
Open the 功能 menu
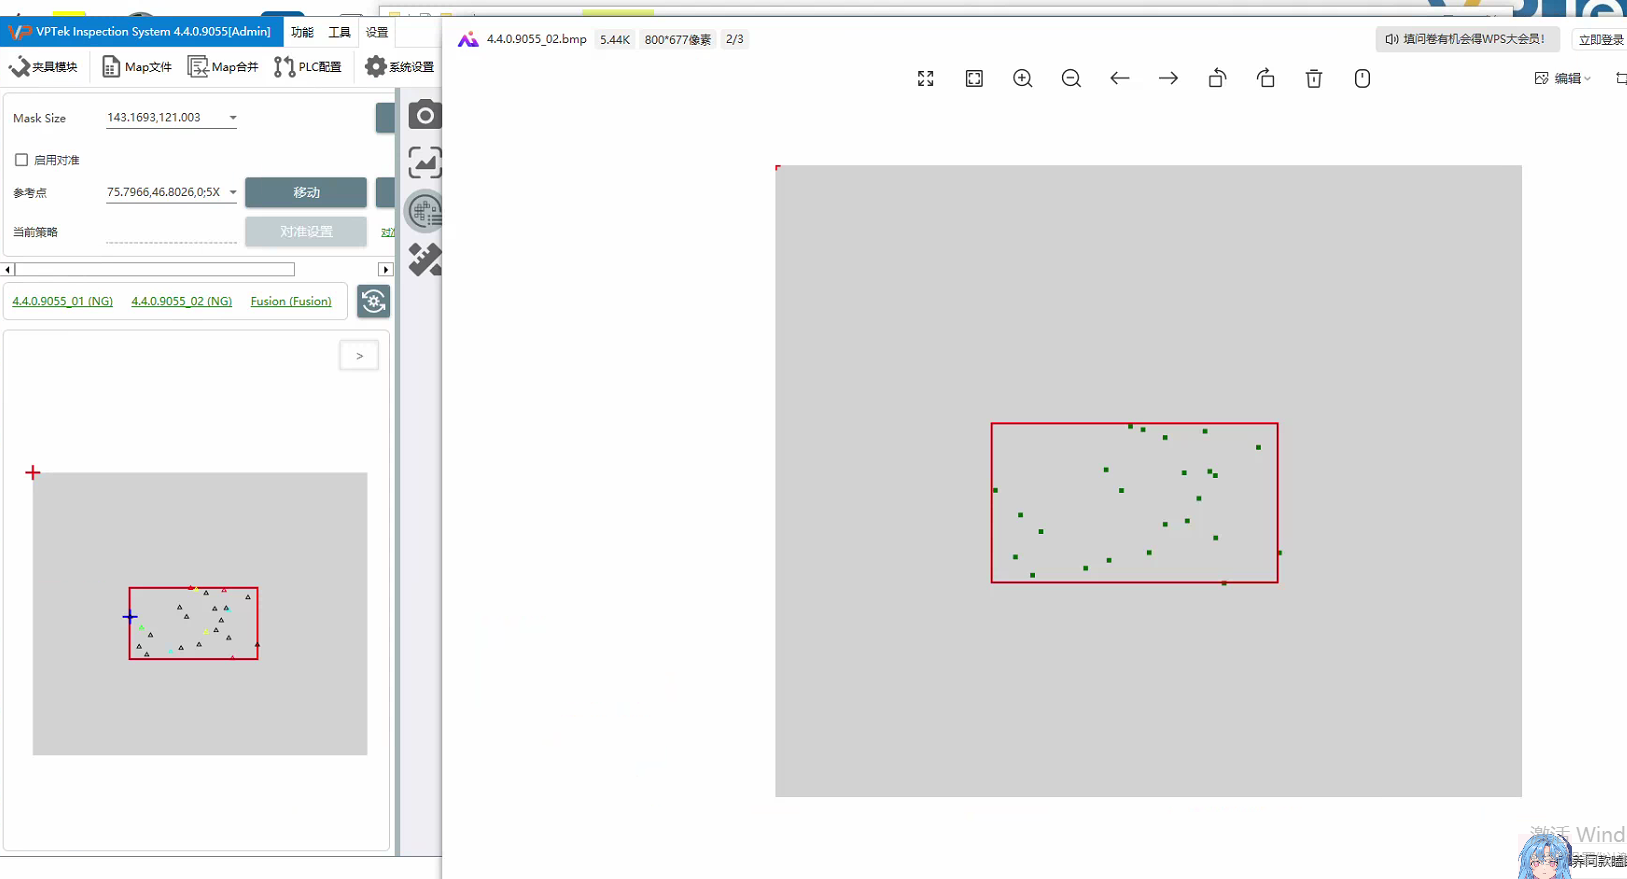click(302, 32)
